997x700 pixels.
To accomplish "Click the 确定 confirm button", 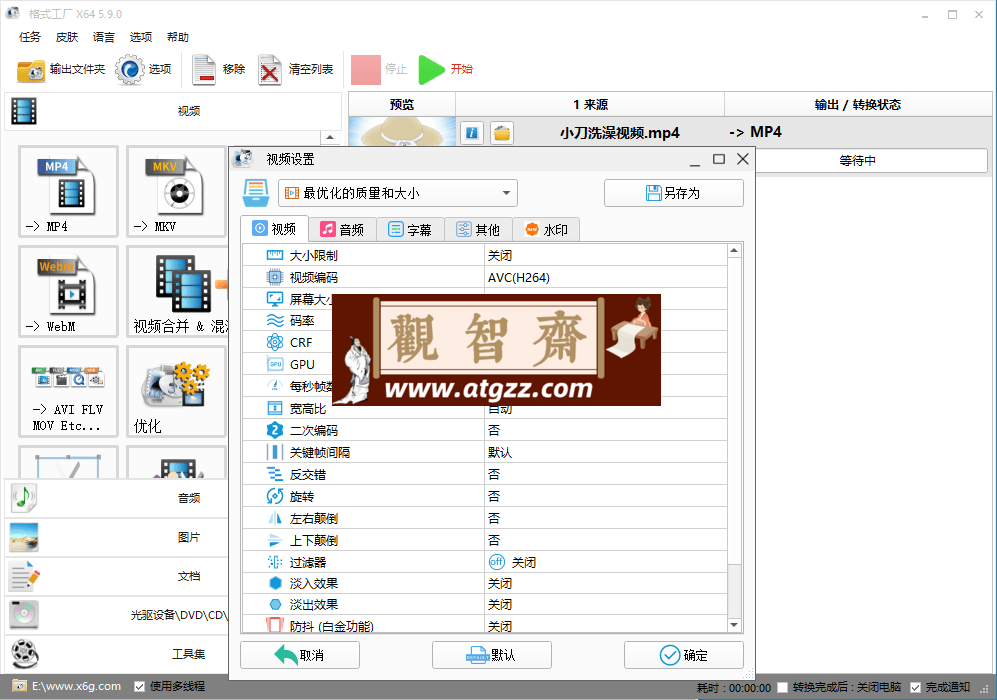I will [x=684, y=655].
